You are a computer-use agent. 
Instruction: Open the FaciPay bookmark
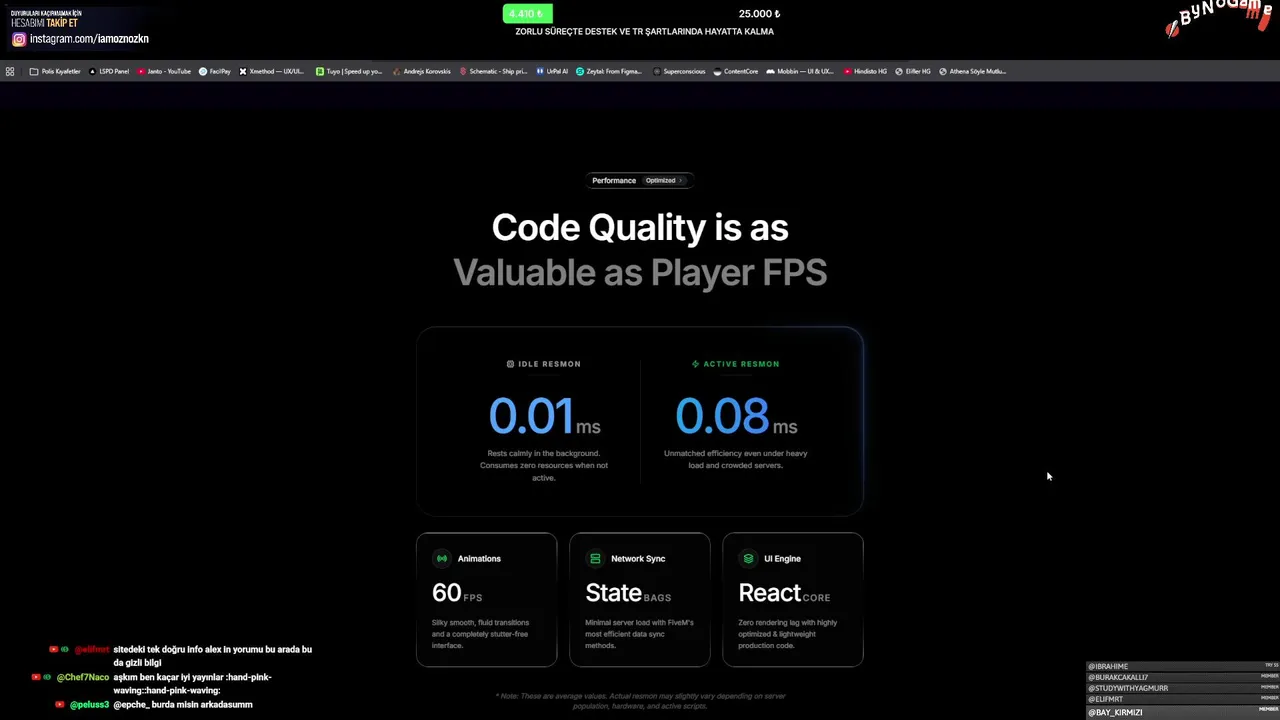tap(215, 71)
